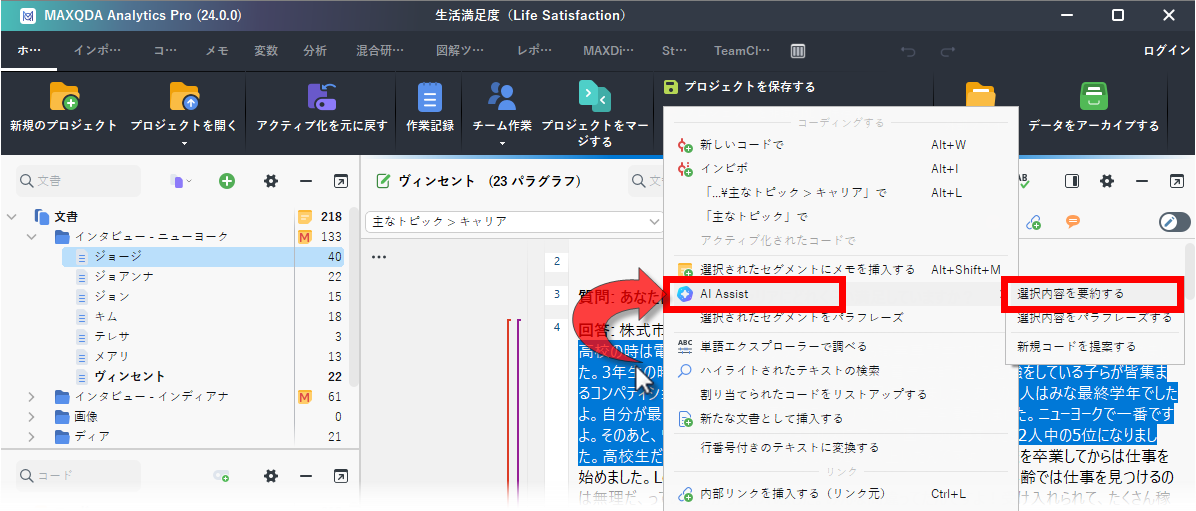The width and height of the screenshot is (1196, 511).
Task: Click the orange comment bubble icon
Action: click(x=1073, y=222)
